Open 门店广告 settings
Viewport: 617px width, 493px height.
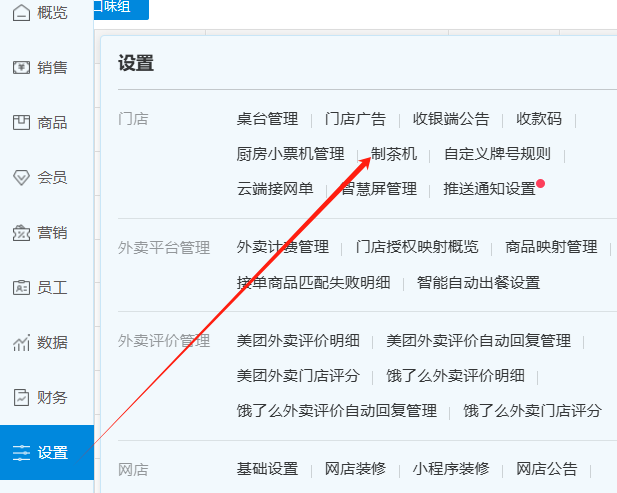(x=355, y=119)
